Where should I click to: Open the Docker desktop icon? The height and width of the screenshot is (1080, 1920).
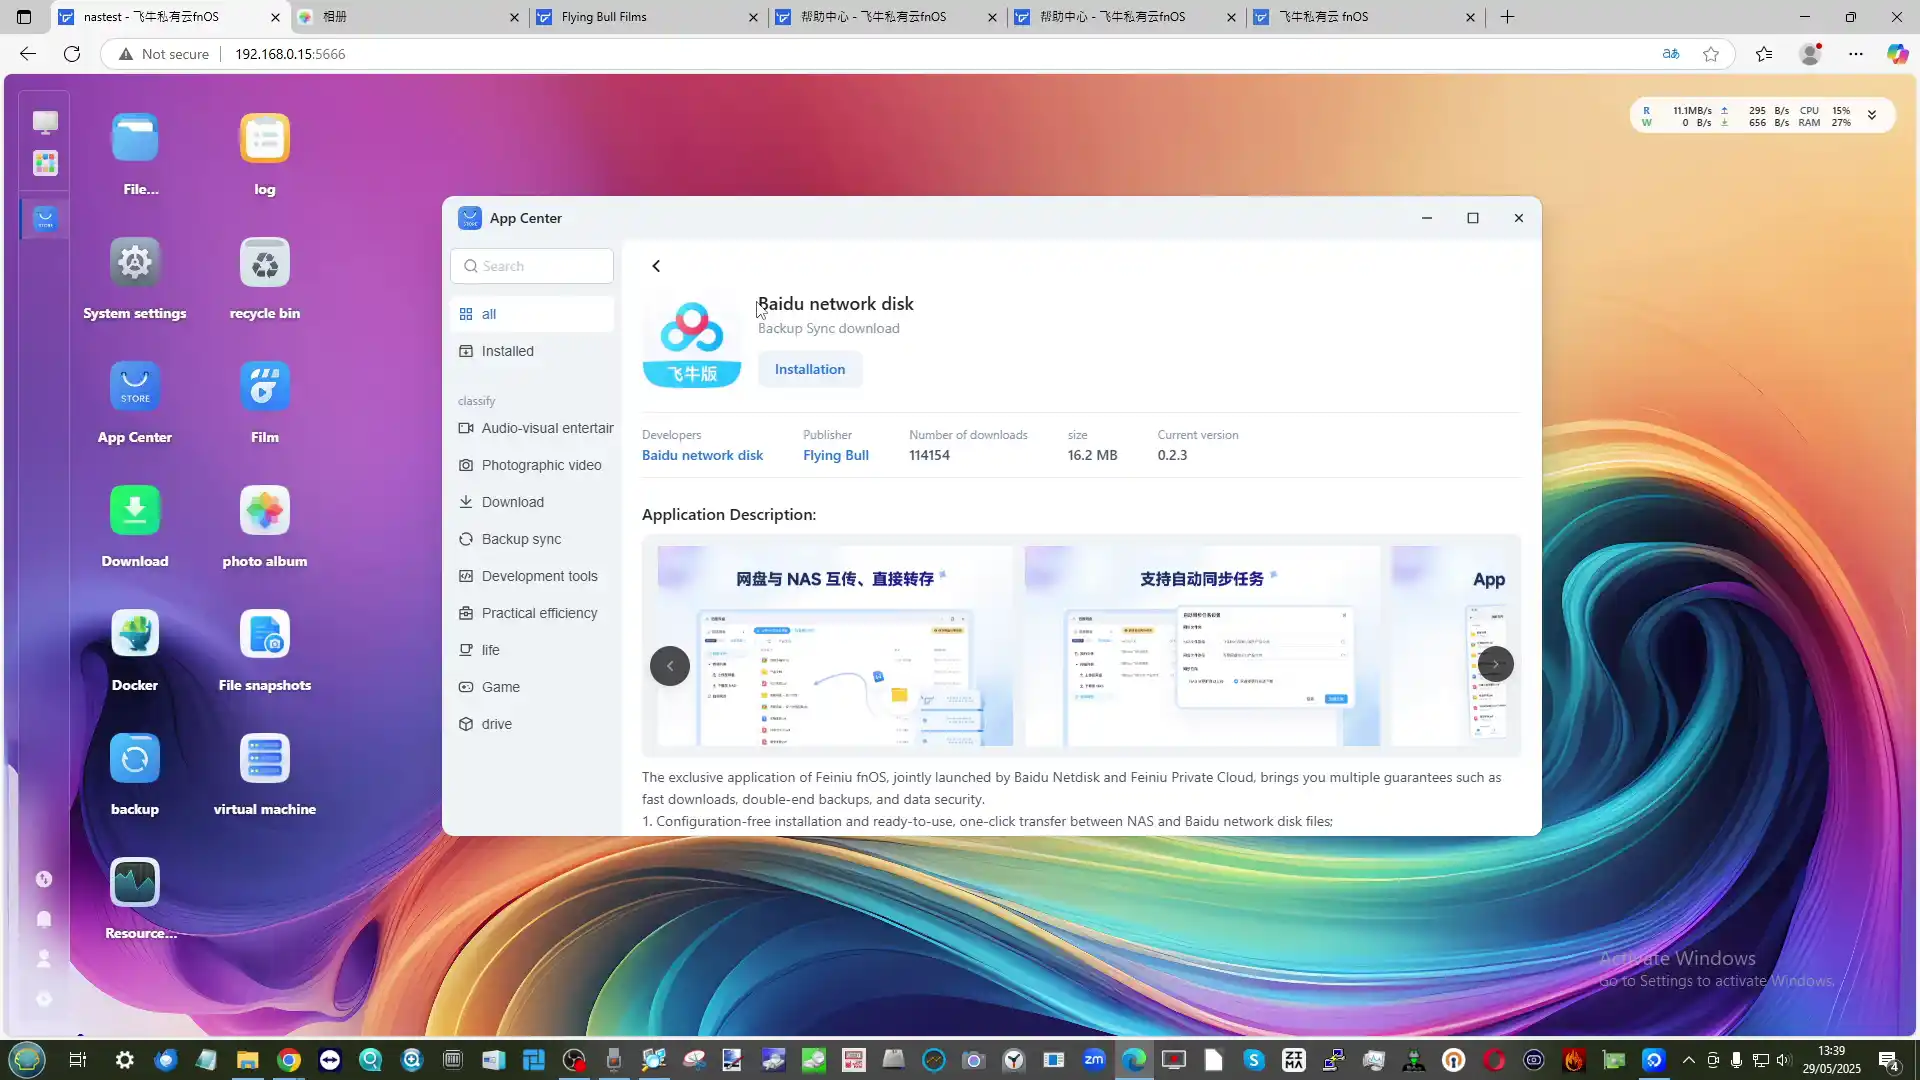pos(135,634)
